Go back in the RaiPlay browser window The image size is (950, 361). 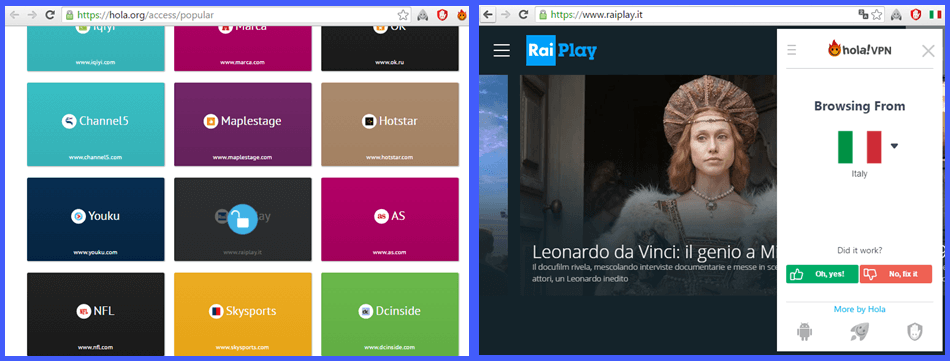[487, 14]
